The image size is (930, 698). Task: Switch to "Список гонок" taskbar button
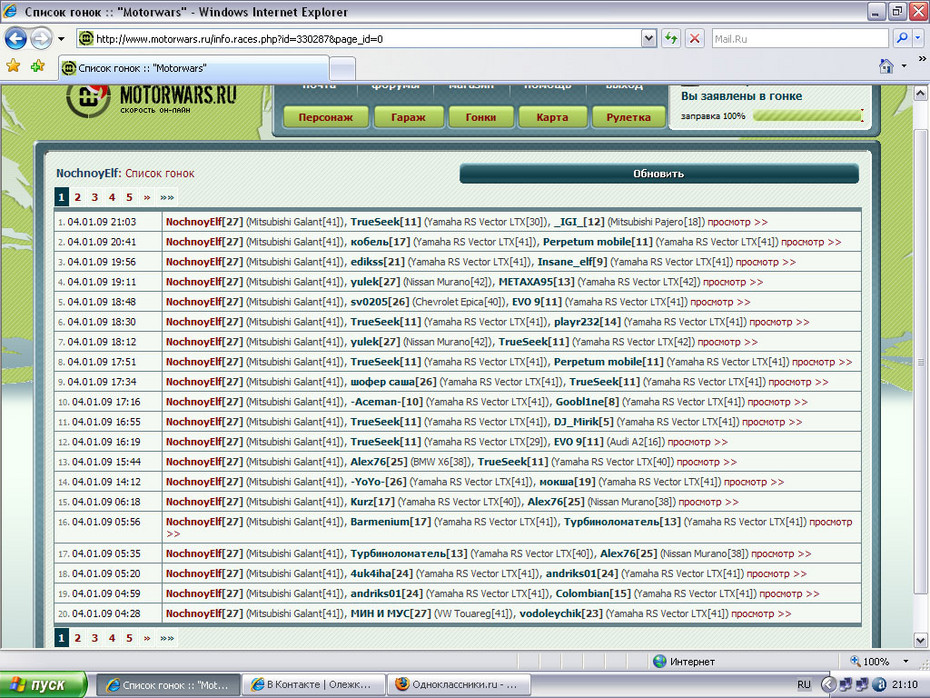168,685
